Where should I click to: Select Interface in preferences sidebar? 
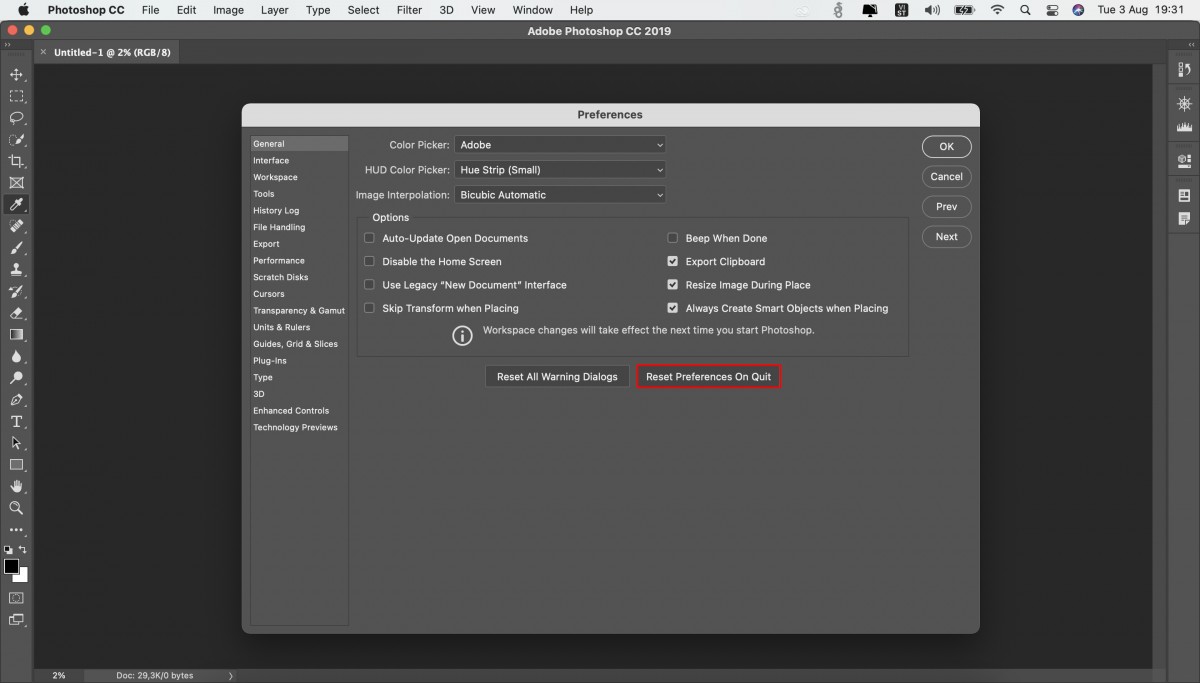(271, 160)
